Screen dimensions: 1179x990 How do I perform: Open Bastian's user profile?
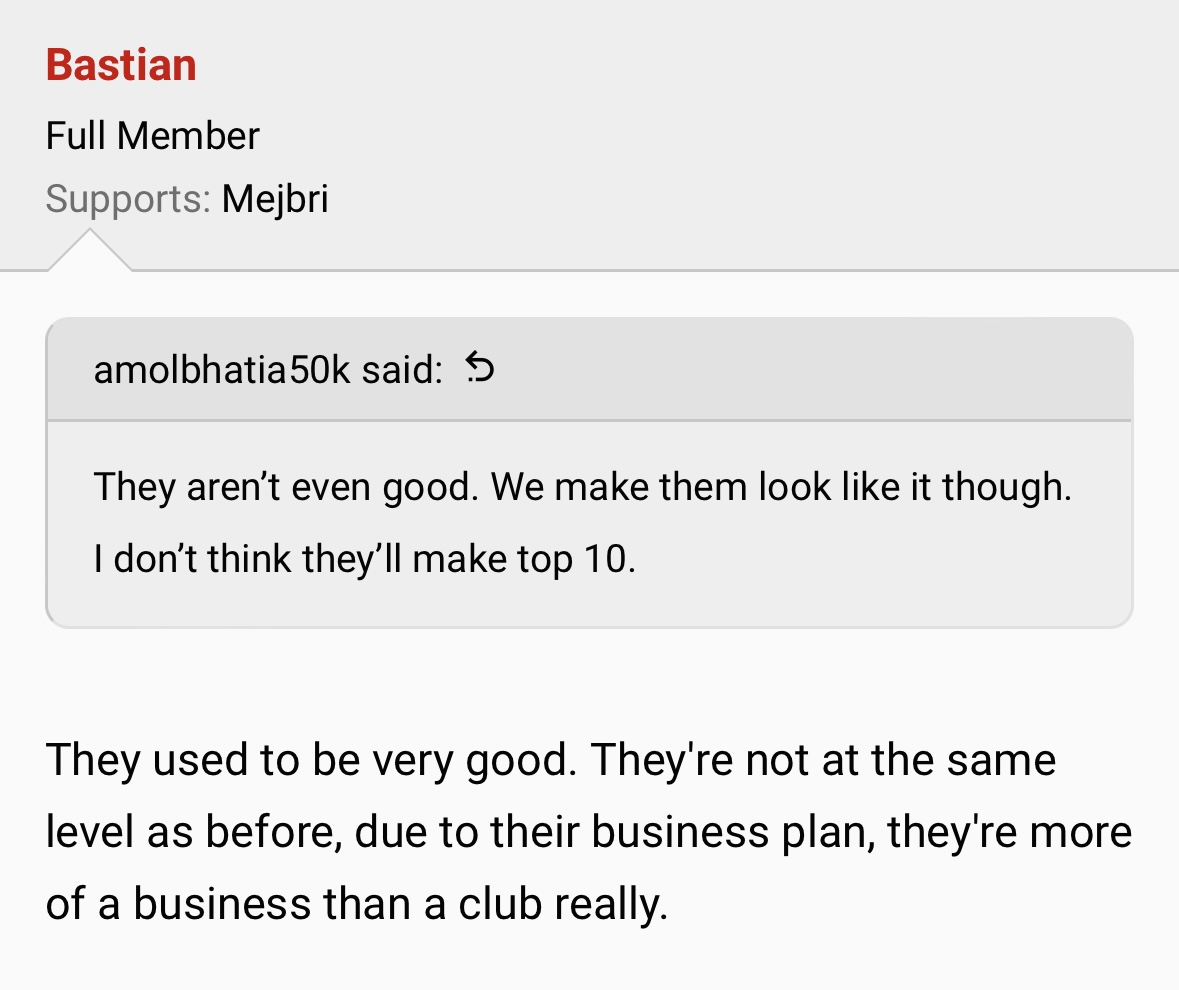tap(121, 65)
